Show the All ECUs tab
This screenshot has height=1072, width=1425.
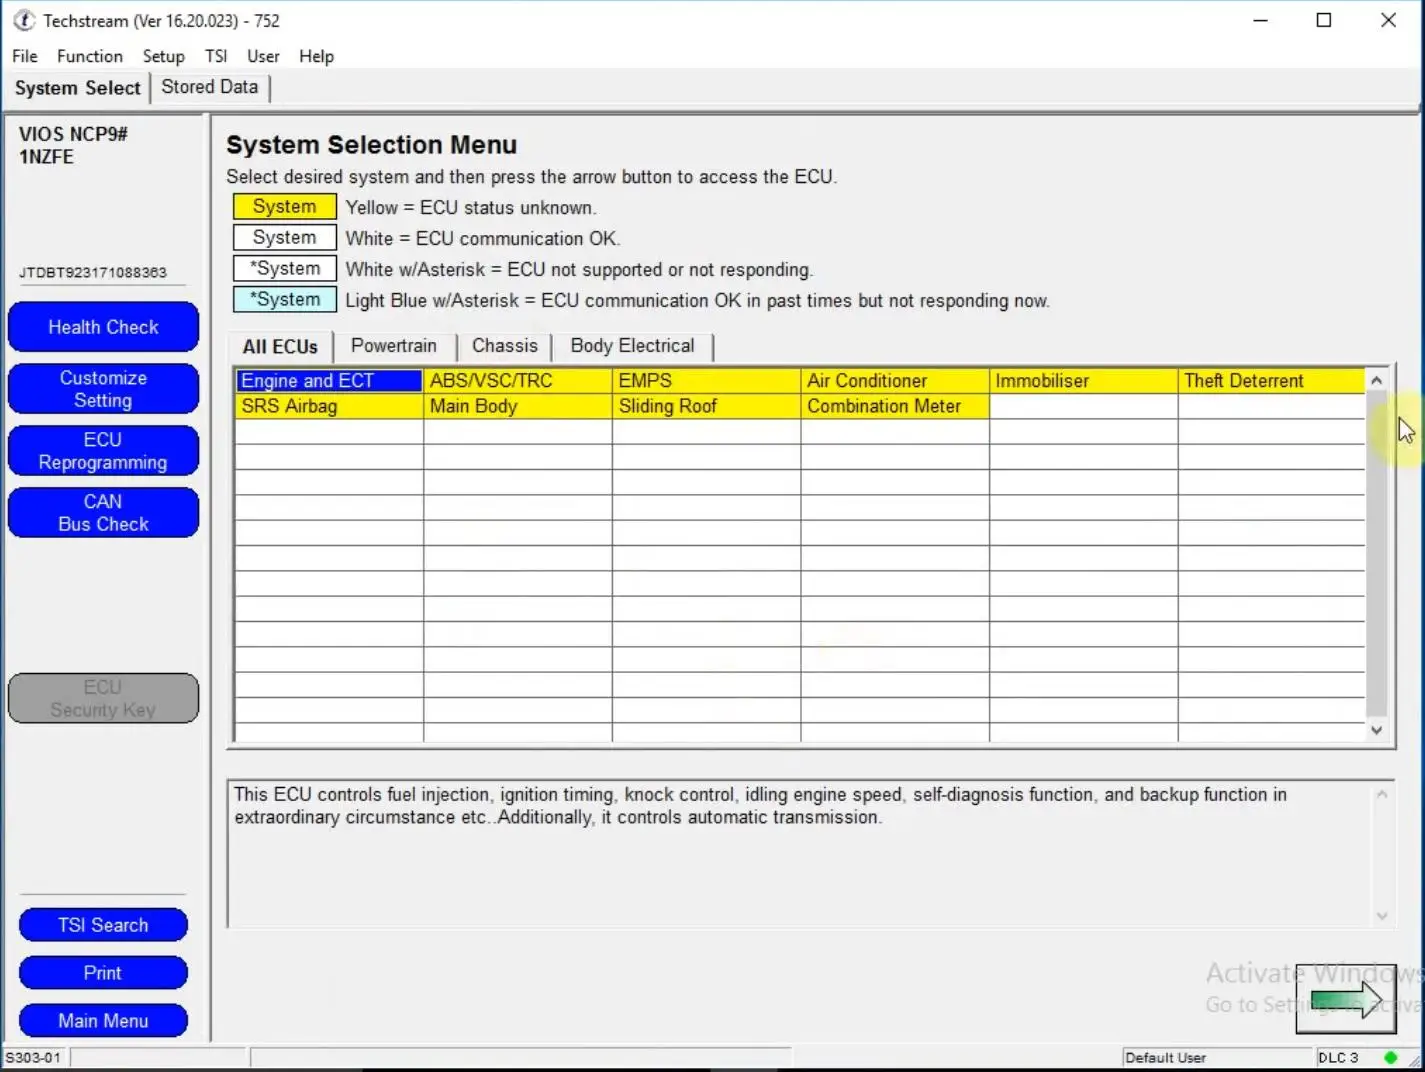[x=280, y=346]
